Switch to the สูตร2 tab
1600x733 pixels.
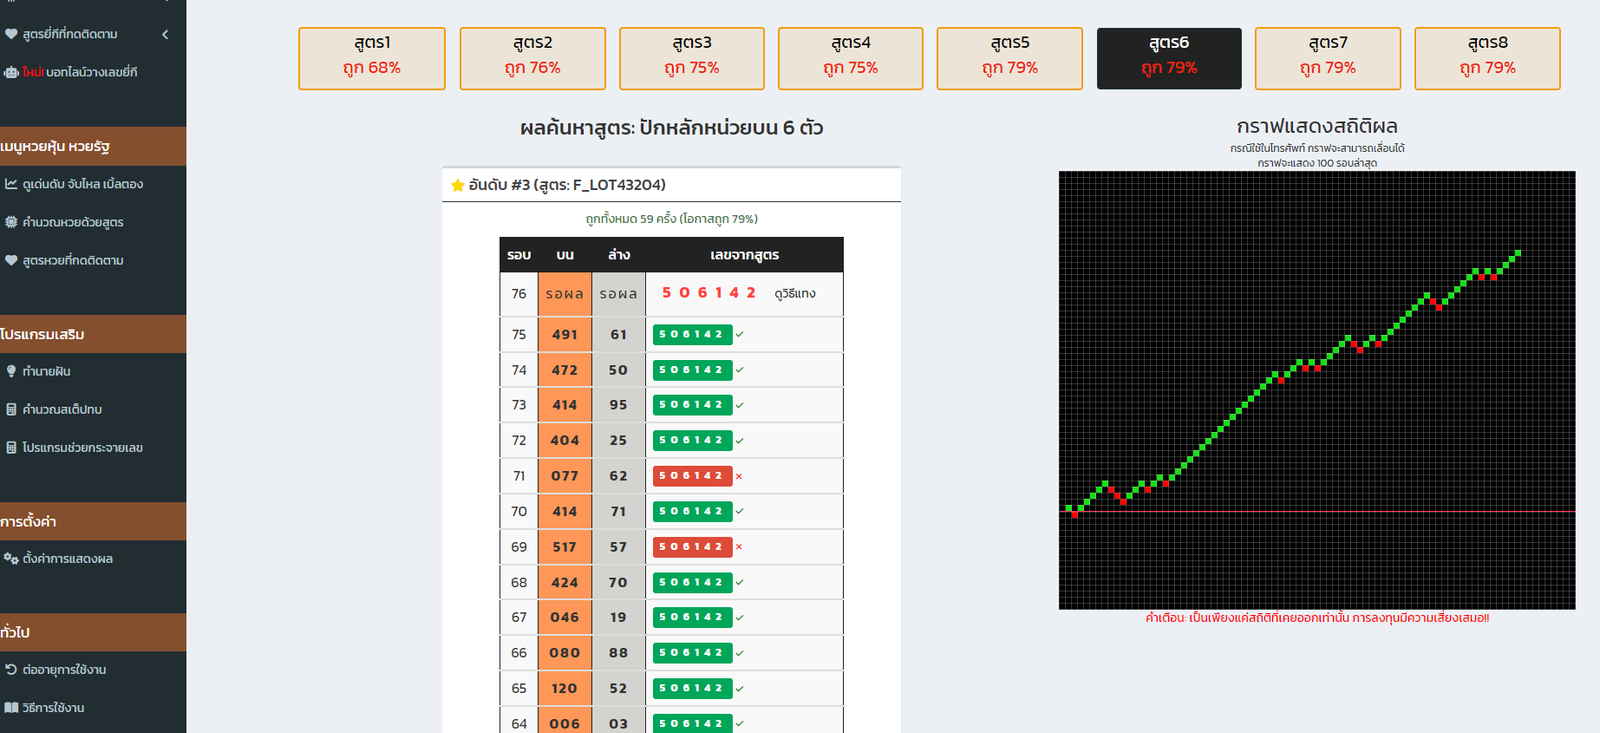[x=532, y=58]
